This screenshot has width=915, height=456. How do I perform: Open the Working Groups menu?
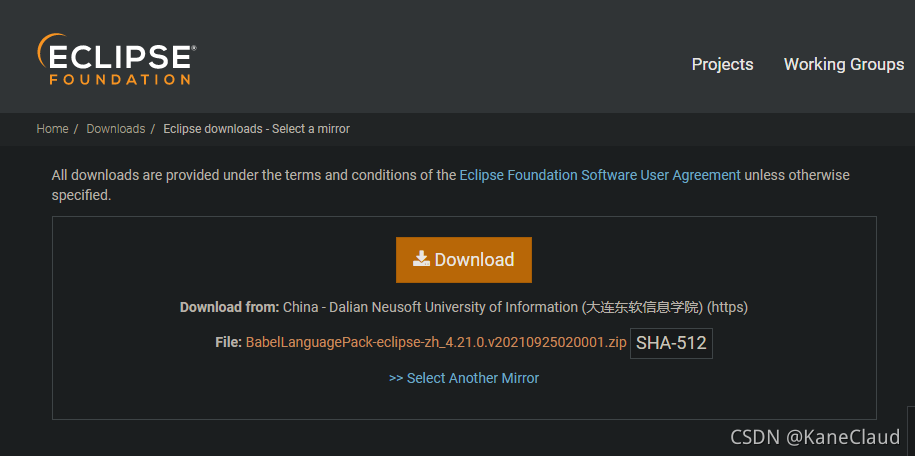[843, 64]
